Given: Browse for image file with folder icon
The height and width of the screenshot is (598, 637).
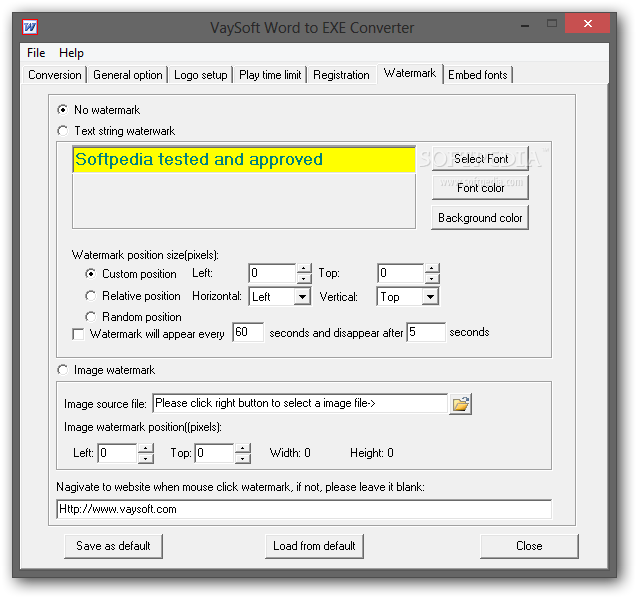Looking at the screenshot, I should pyautogui.click(x=460, y=404).
